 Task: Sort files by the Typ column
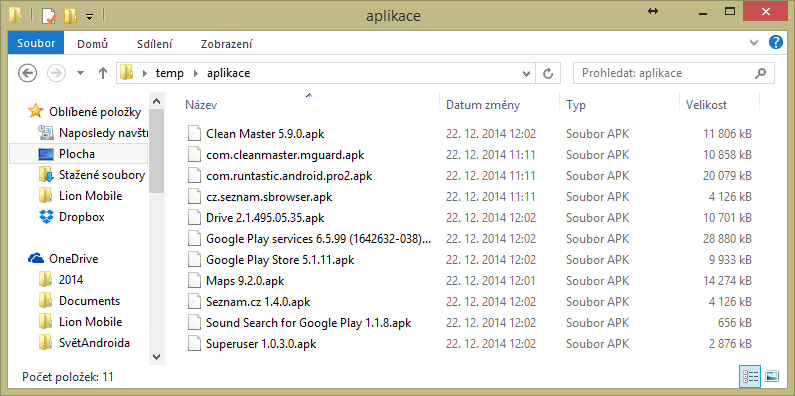pos(576,105)
